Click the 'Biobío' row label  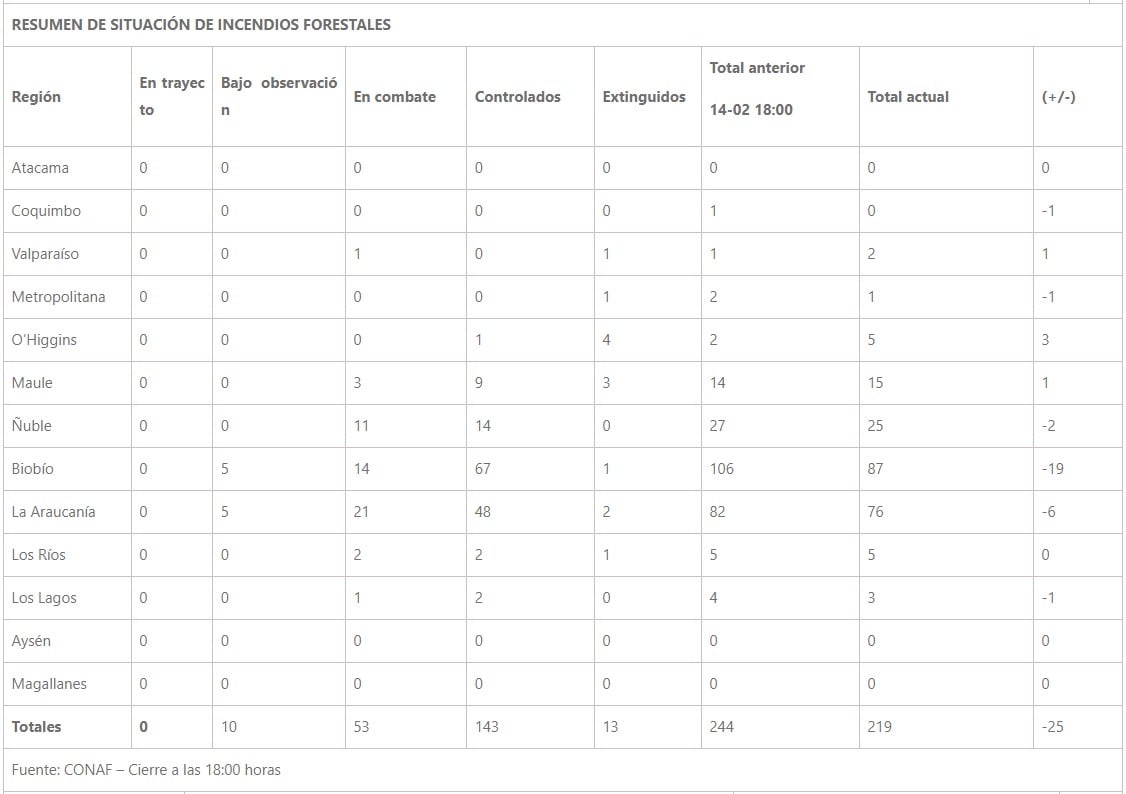[33, 468]
